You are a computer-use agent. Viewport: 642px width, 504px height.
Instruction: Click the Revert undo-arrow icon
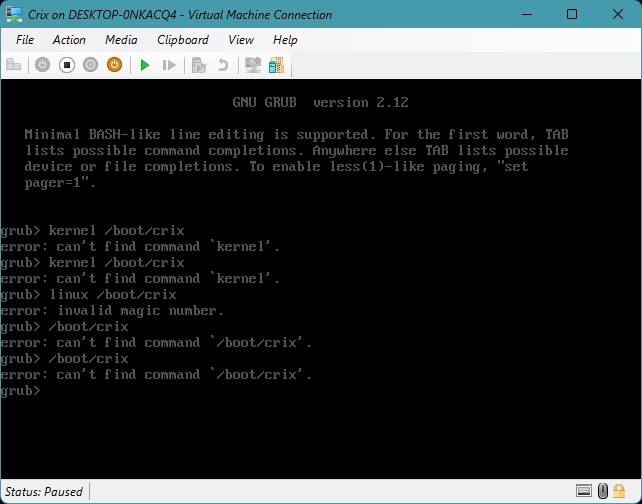coord(223,65)
